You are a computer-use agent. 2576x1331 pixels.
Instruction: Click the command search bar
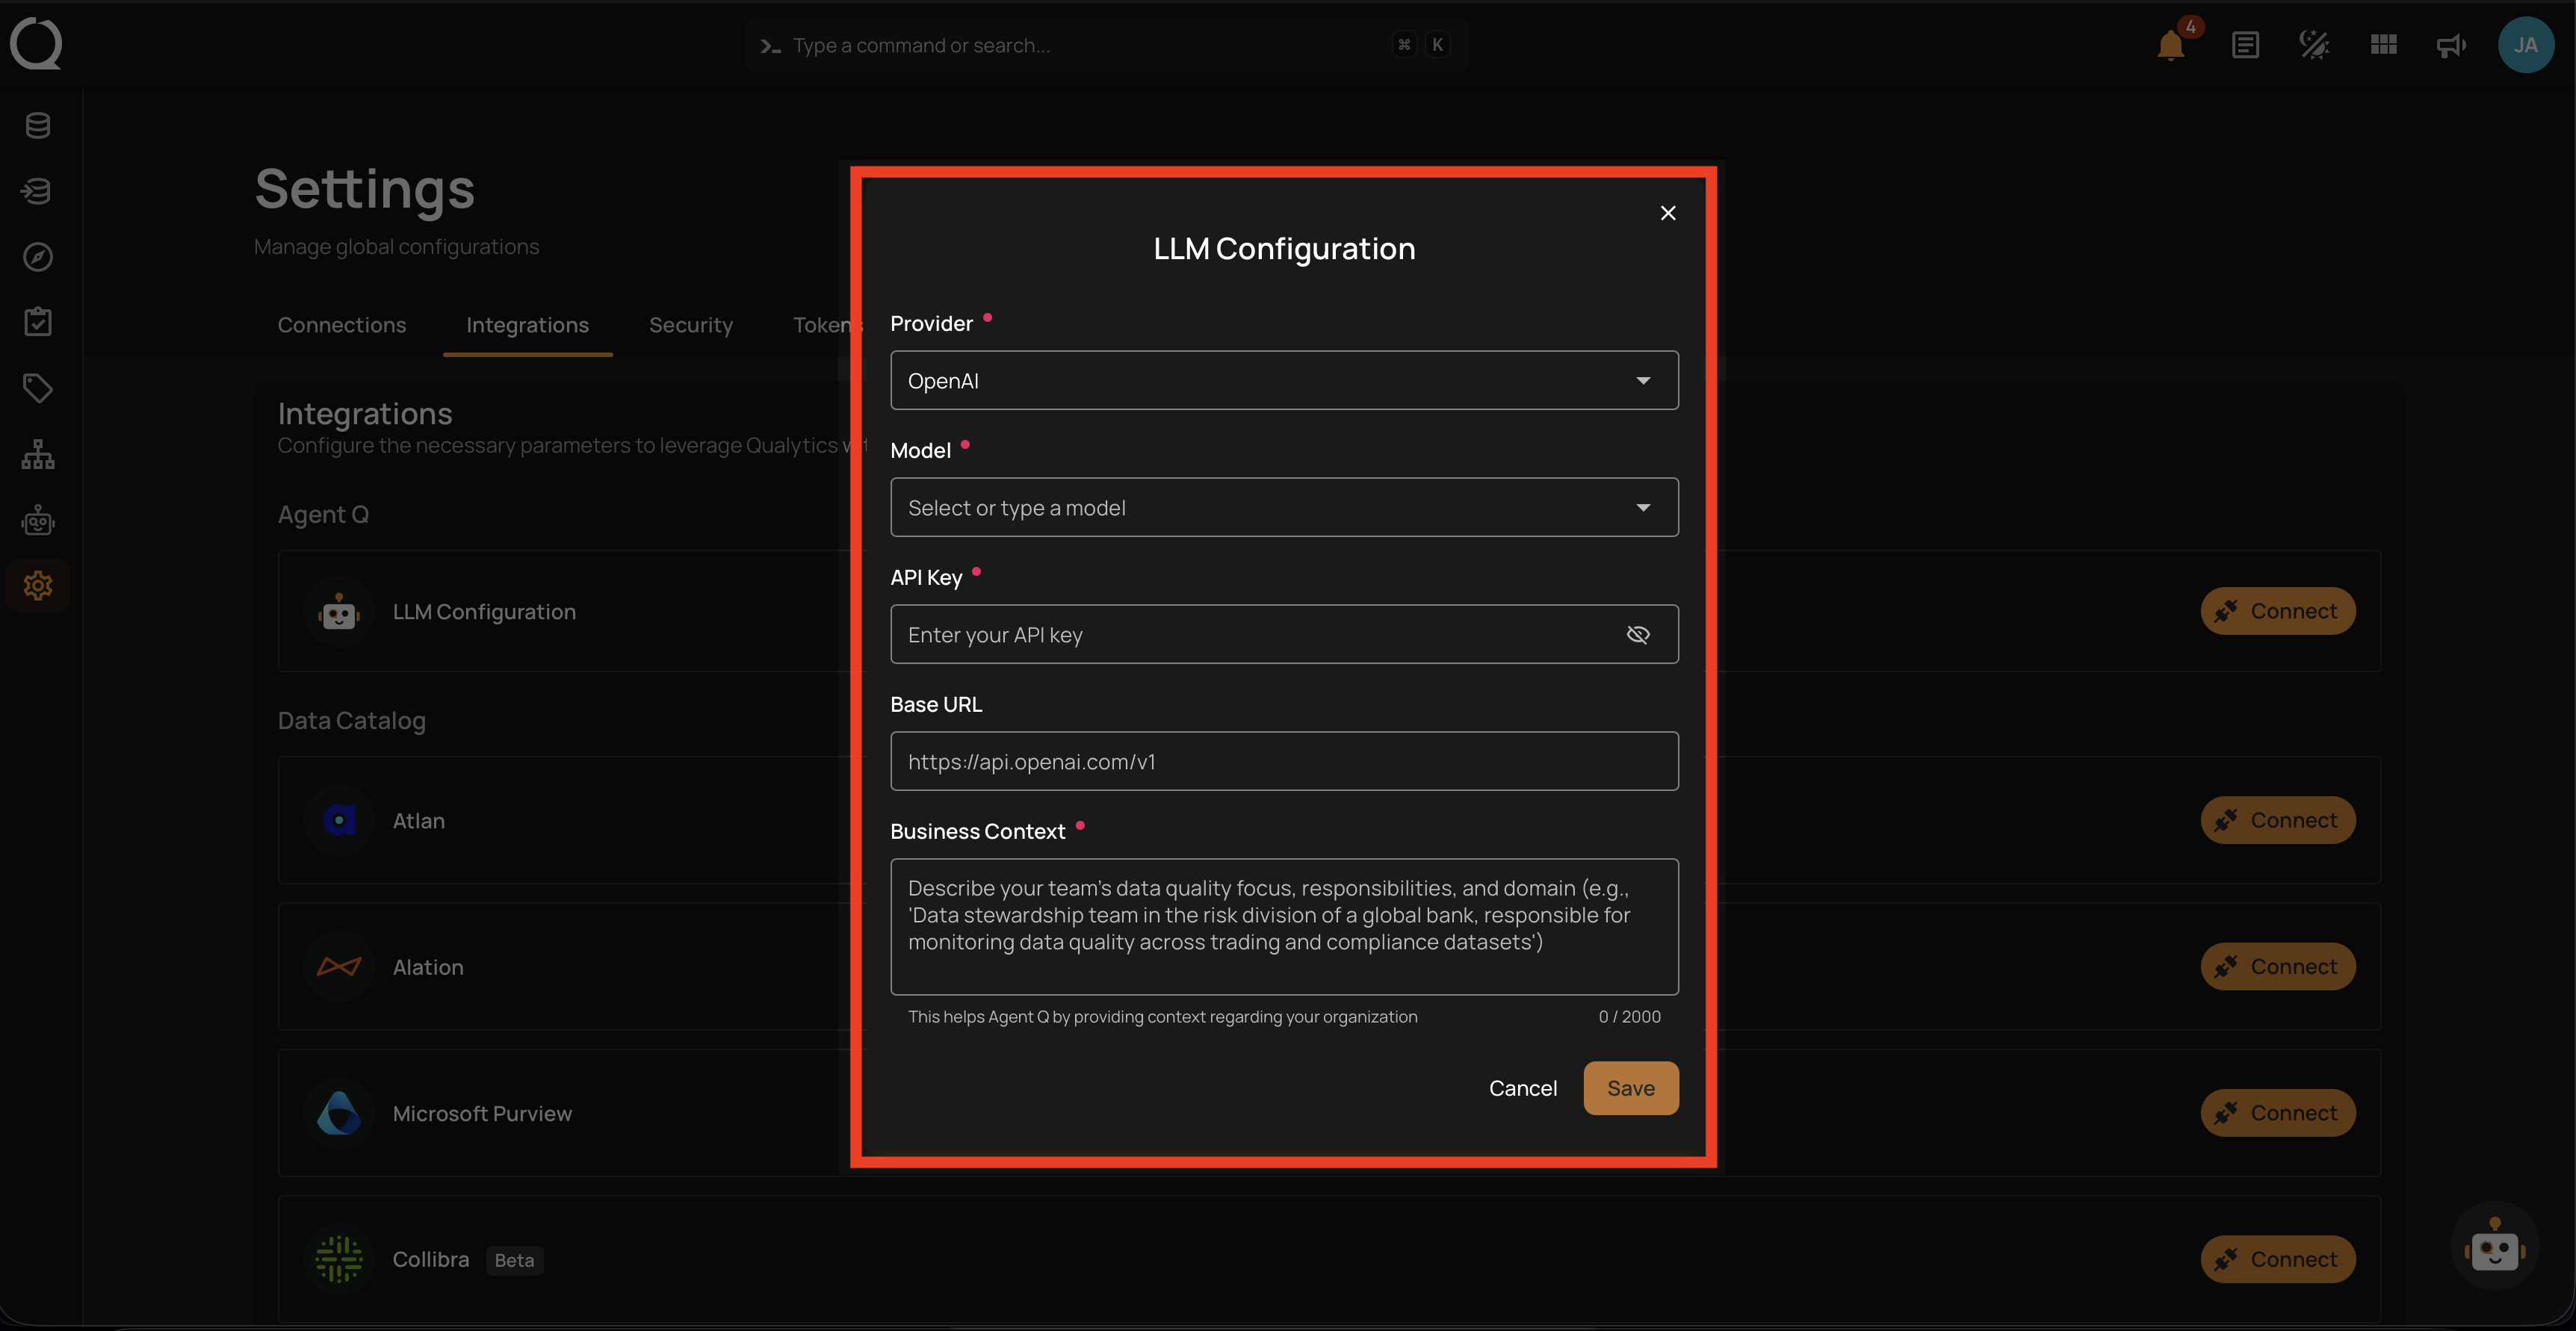(x=1106, y=45)
